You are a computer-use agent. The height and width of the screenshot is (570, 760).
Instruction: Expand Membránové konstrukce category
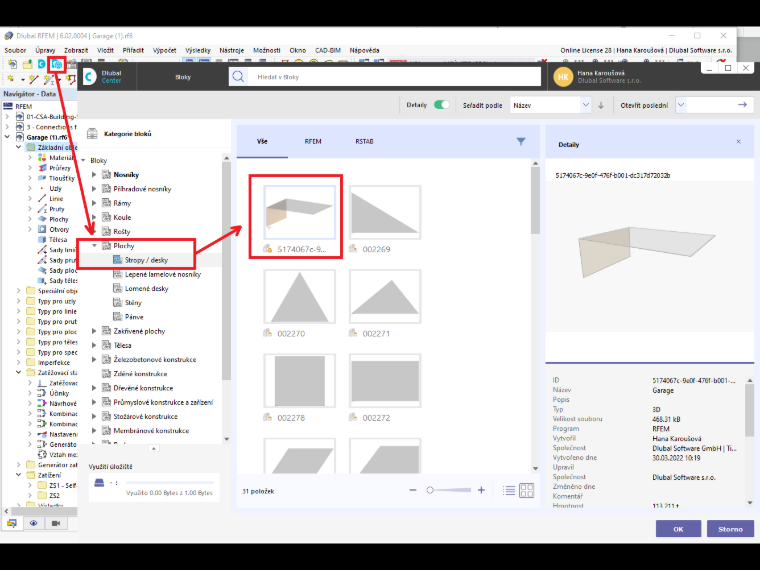pyautogui.click(x=95, y=431)
